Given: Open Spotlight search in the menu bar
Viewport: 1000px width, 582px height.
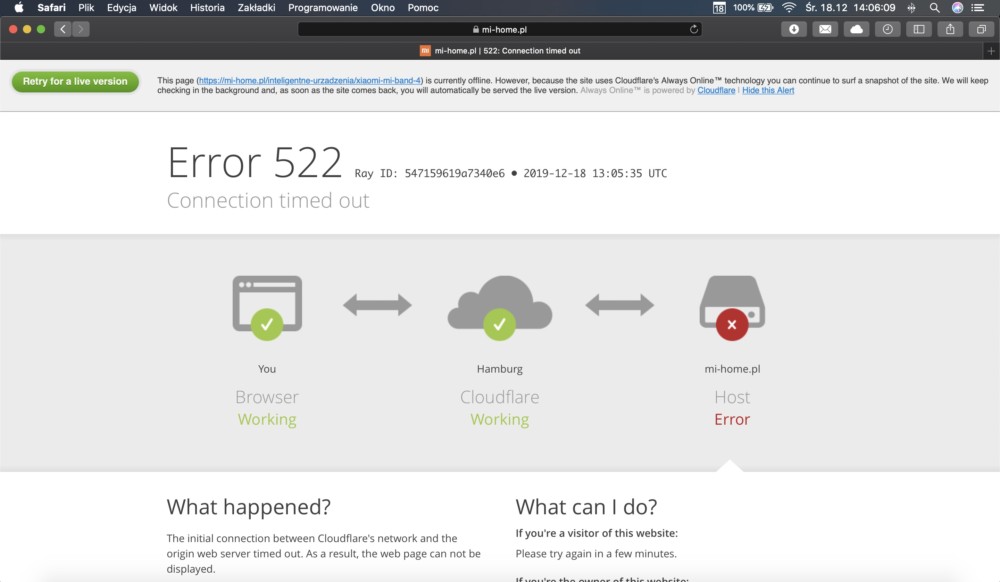Looking at the screenshot, I should [934, 8].
